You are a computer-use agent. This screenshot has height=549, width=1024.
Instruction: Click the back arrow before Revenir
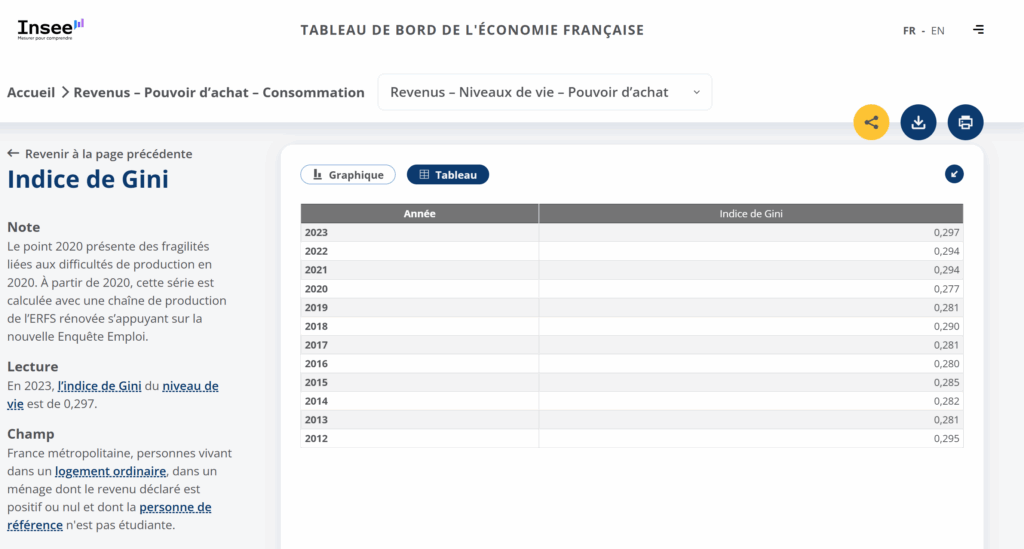(x=13, y=154)
